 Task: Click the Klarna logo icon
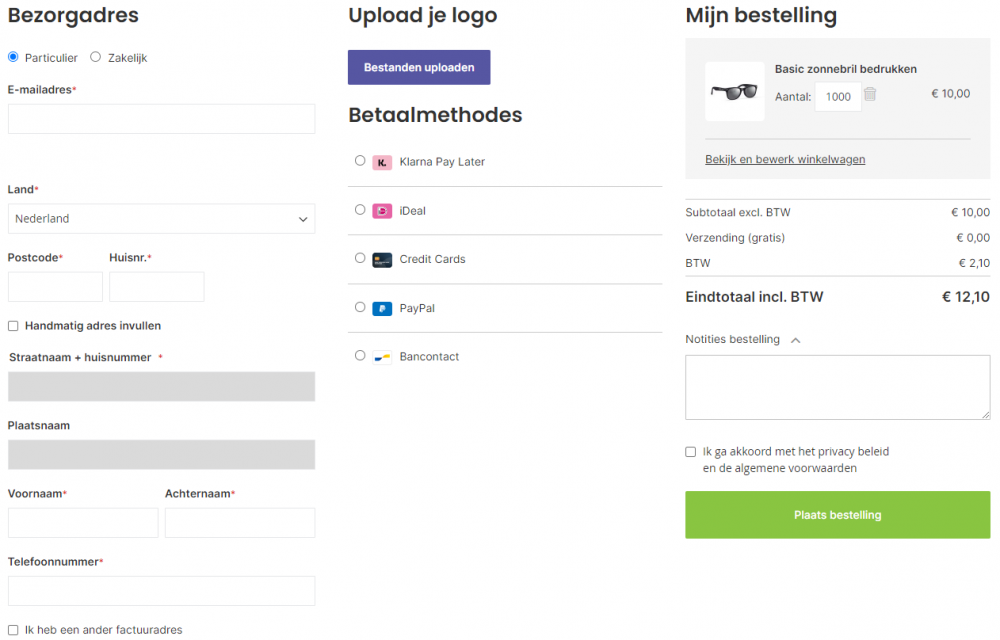[382, 162]
